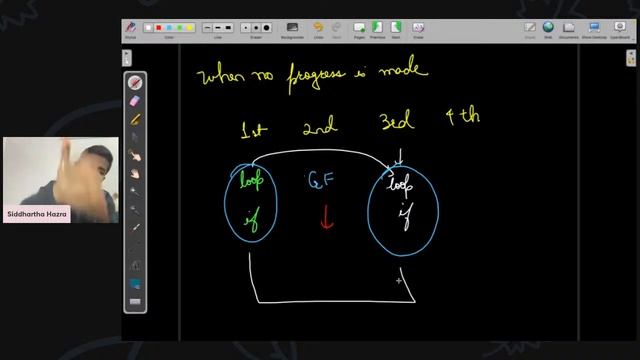Go to the Previous page
The height and width of the screenshot is (360, 640).
tap(377, 30)
